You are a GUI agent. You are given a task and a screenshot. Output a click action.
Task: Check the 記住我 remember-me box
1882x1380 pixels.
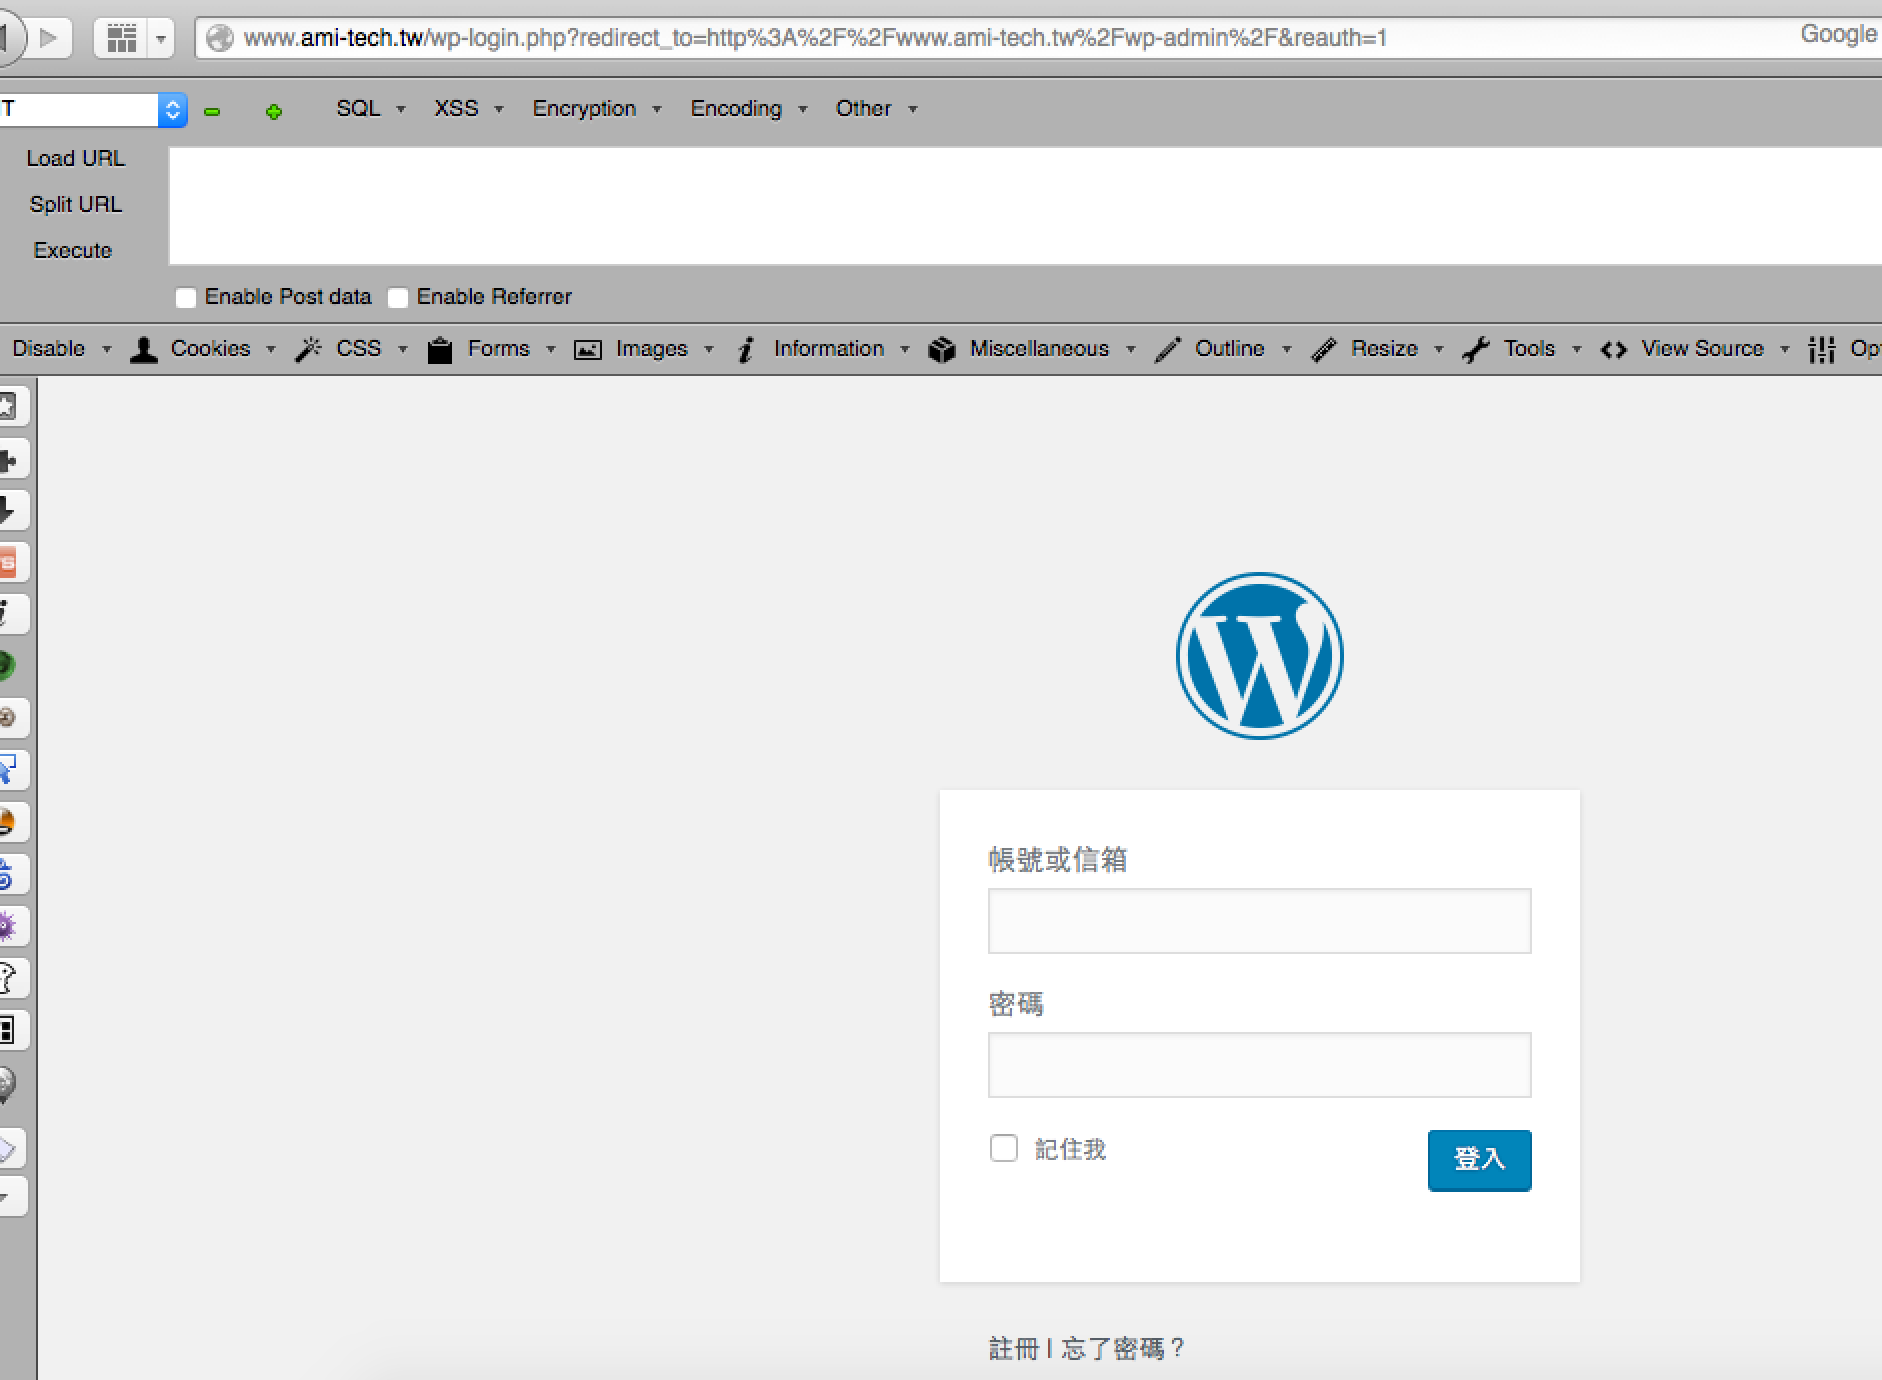point(1004,1148)
